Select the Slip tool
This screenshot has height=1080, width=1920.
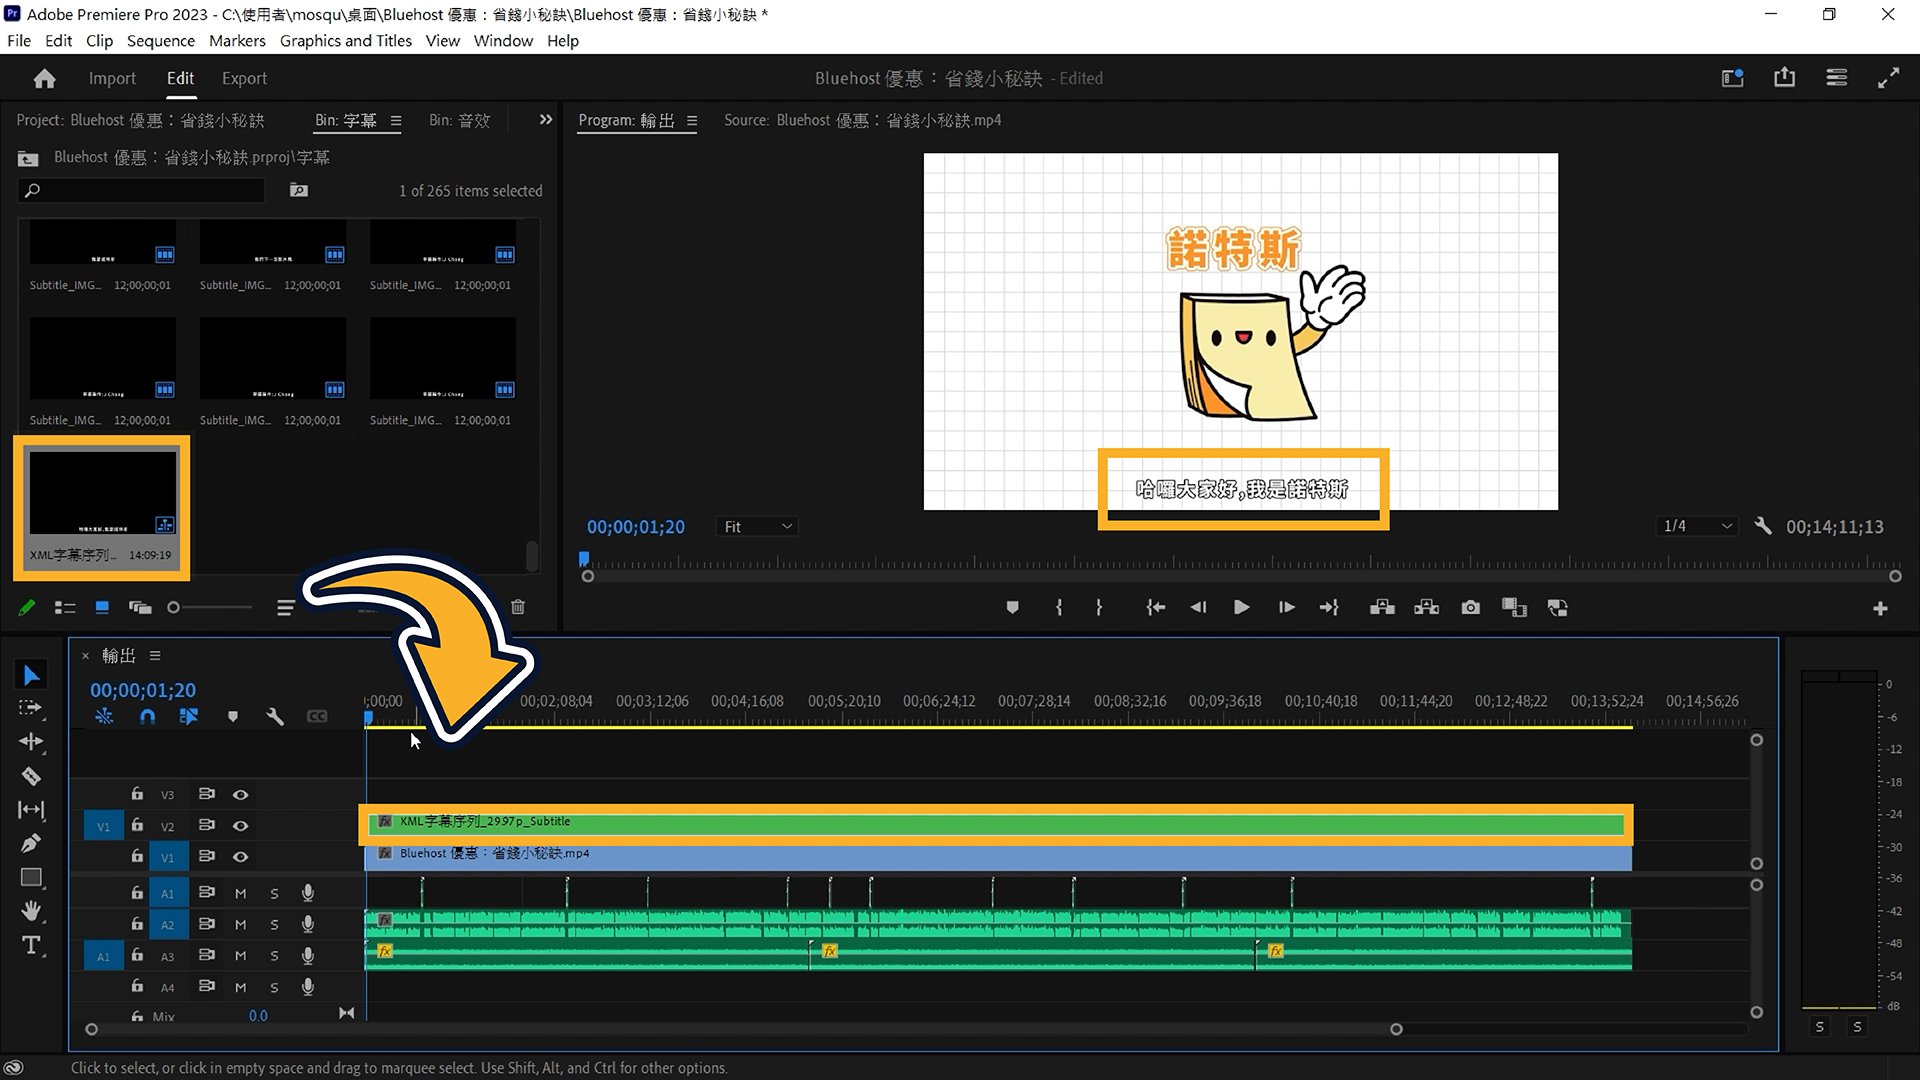click(31, 810)
